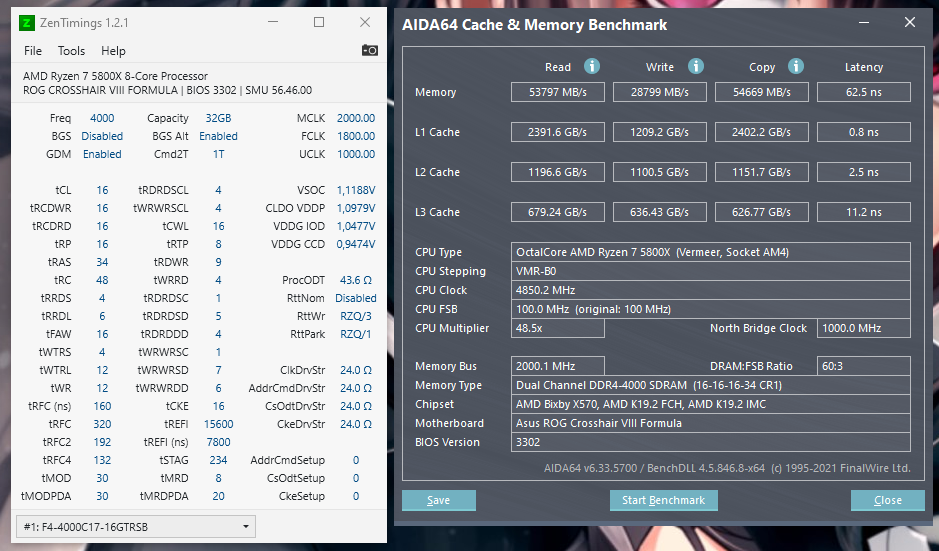Click the ZenTimings camera screenshot icon
939x551 pixels.
(x=369, y=50)
